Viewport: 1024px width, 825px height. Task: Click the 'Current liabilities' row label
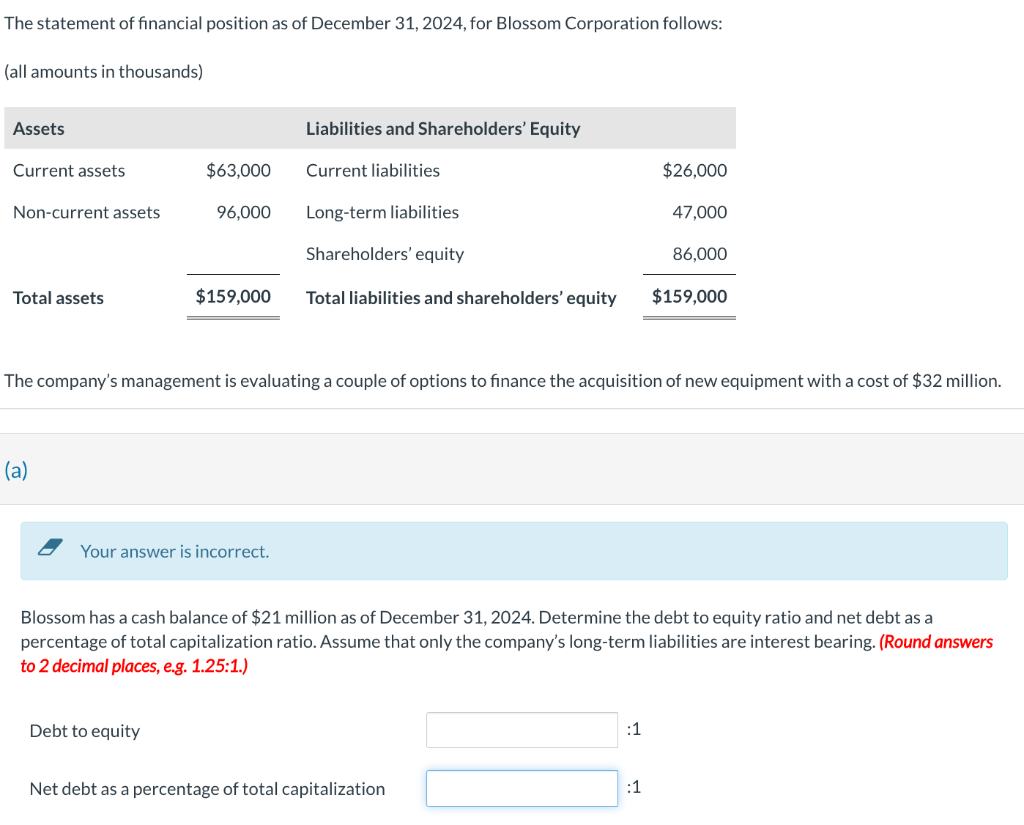tap(373, 170)
